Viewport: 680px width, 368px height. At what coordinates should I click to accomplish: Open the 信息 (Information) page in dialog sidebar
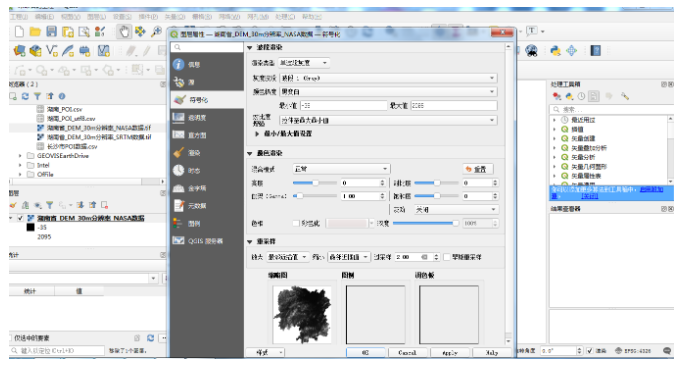point(206,65)
